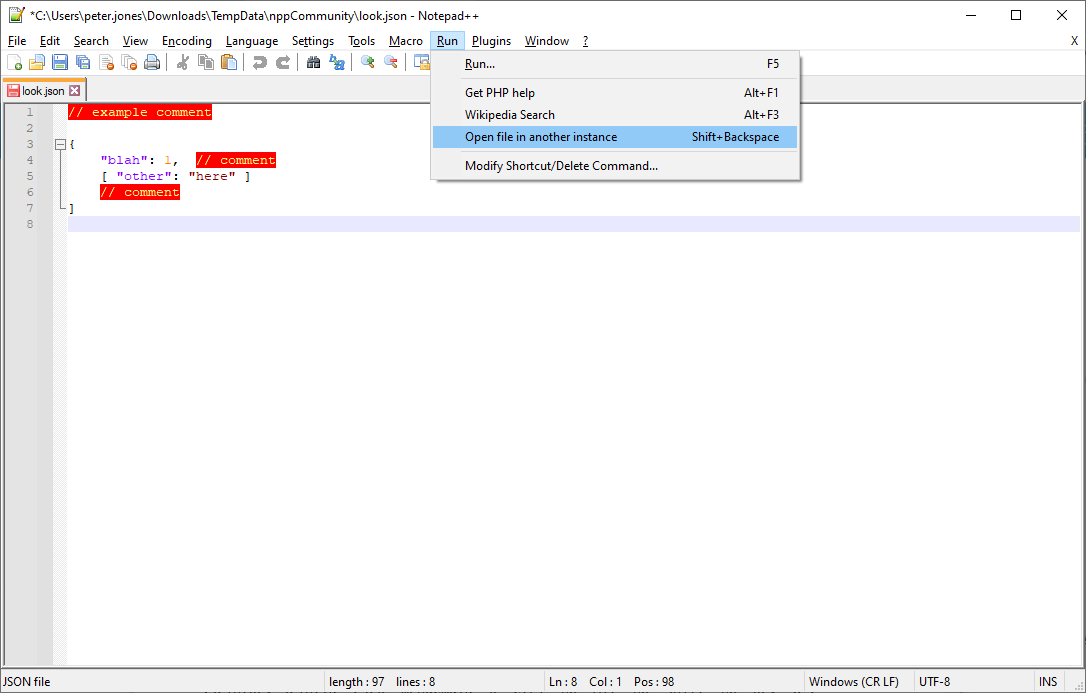The width and height of the screenshot is (1086, 693).
Task: Click the Close All toolbar icon
Action: point(129,63)
